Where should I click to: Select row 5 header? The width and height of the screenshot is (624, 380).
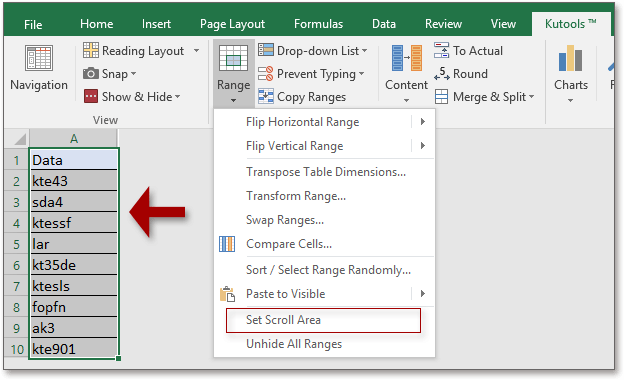click(16, 244)
